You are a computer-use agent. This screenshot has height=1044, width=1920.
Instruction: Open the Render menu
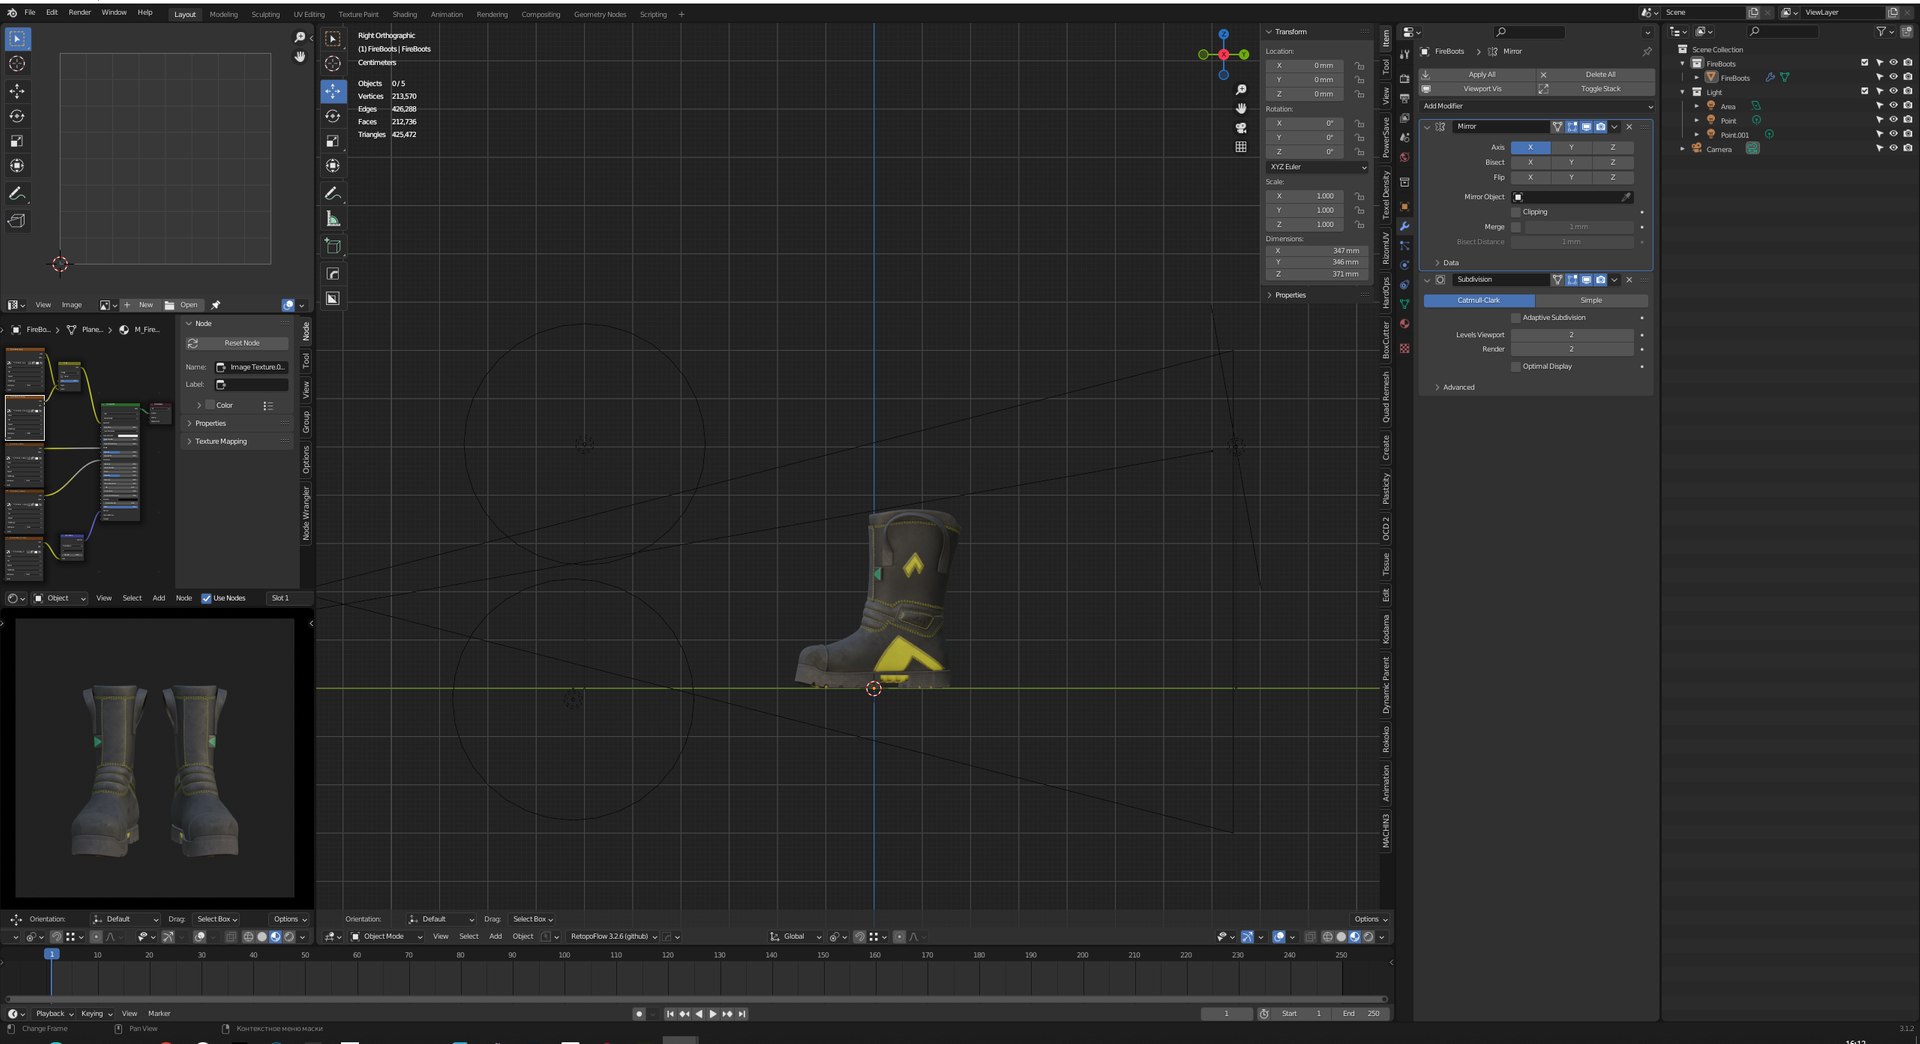79,12
